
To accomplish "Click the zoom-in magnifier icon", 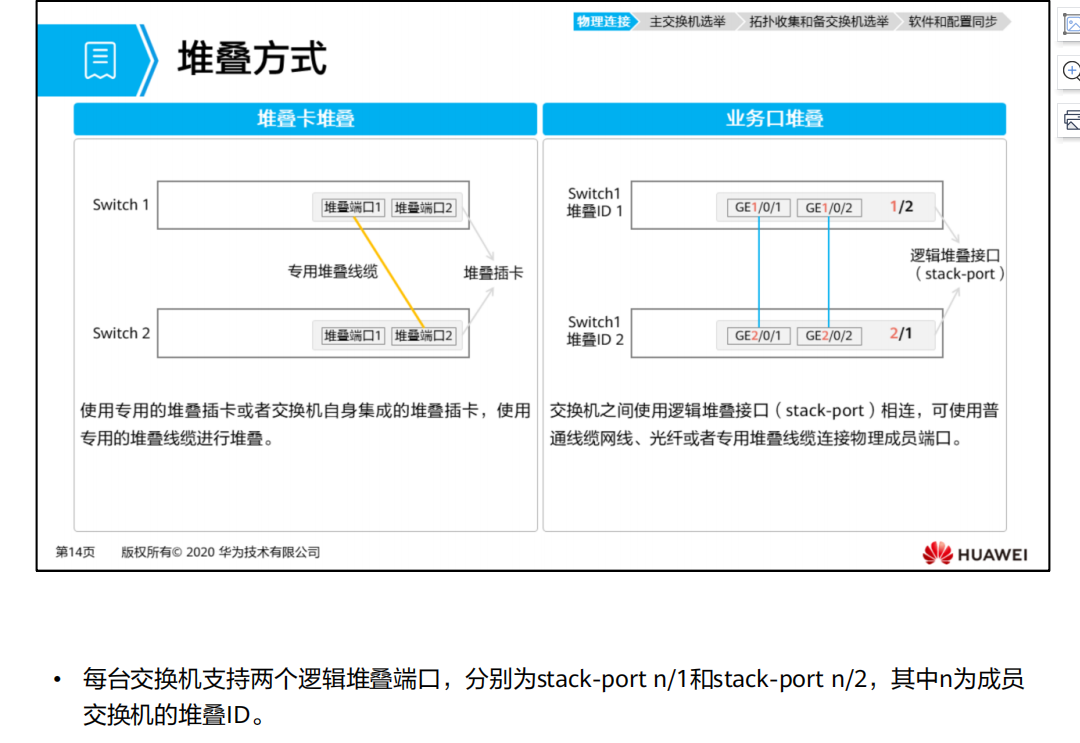I will [1072, 71].
